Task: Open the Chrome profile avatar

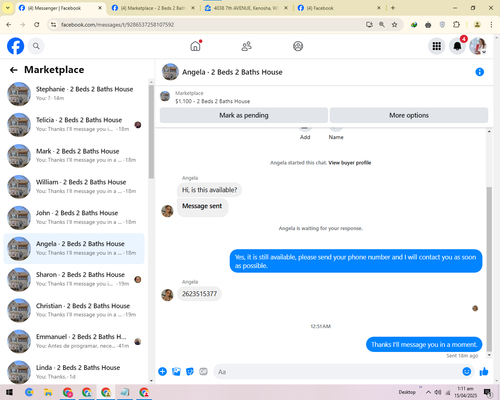Action: pos(477,25)
